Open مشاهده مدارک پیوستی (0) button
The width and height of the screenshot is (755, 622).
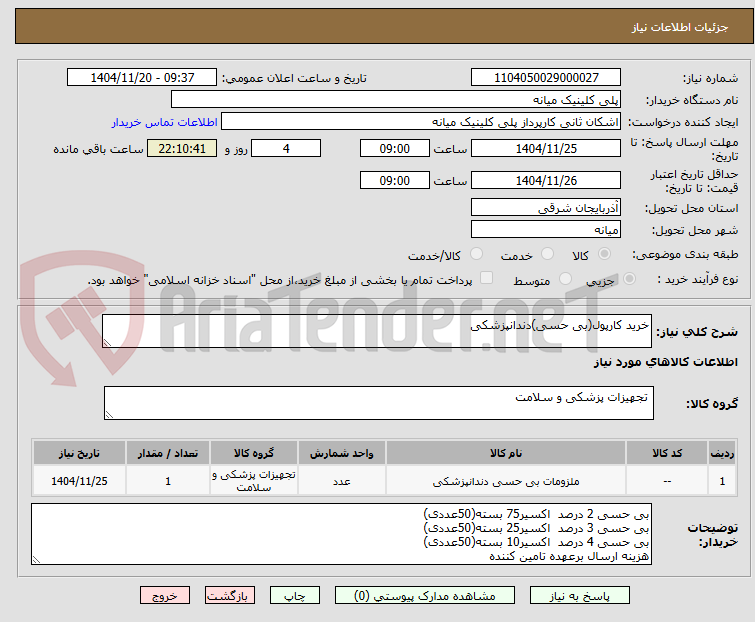coord(425,596)
